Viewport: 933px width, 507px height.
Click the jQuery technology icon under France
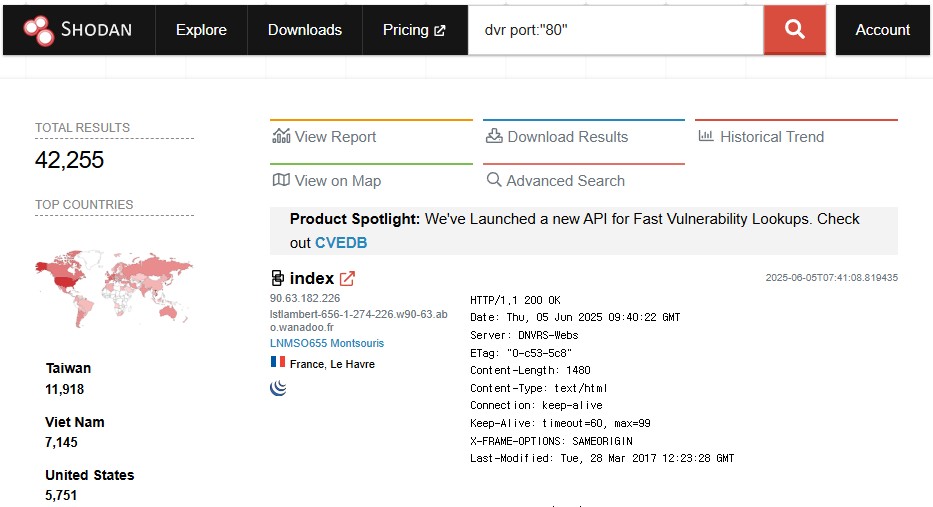278,388
